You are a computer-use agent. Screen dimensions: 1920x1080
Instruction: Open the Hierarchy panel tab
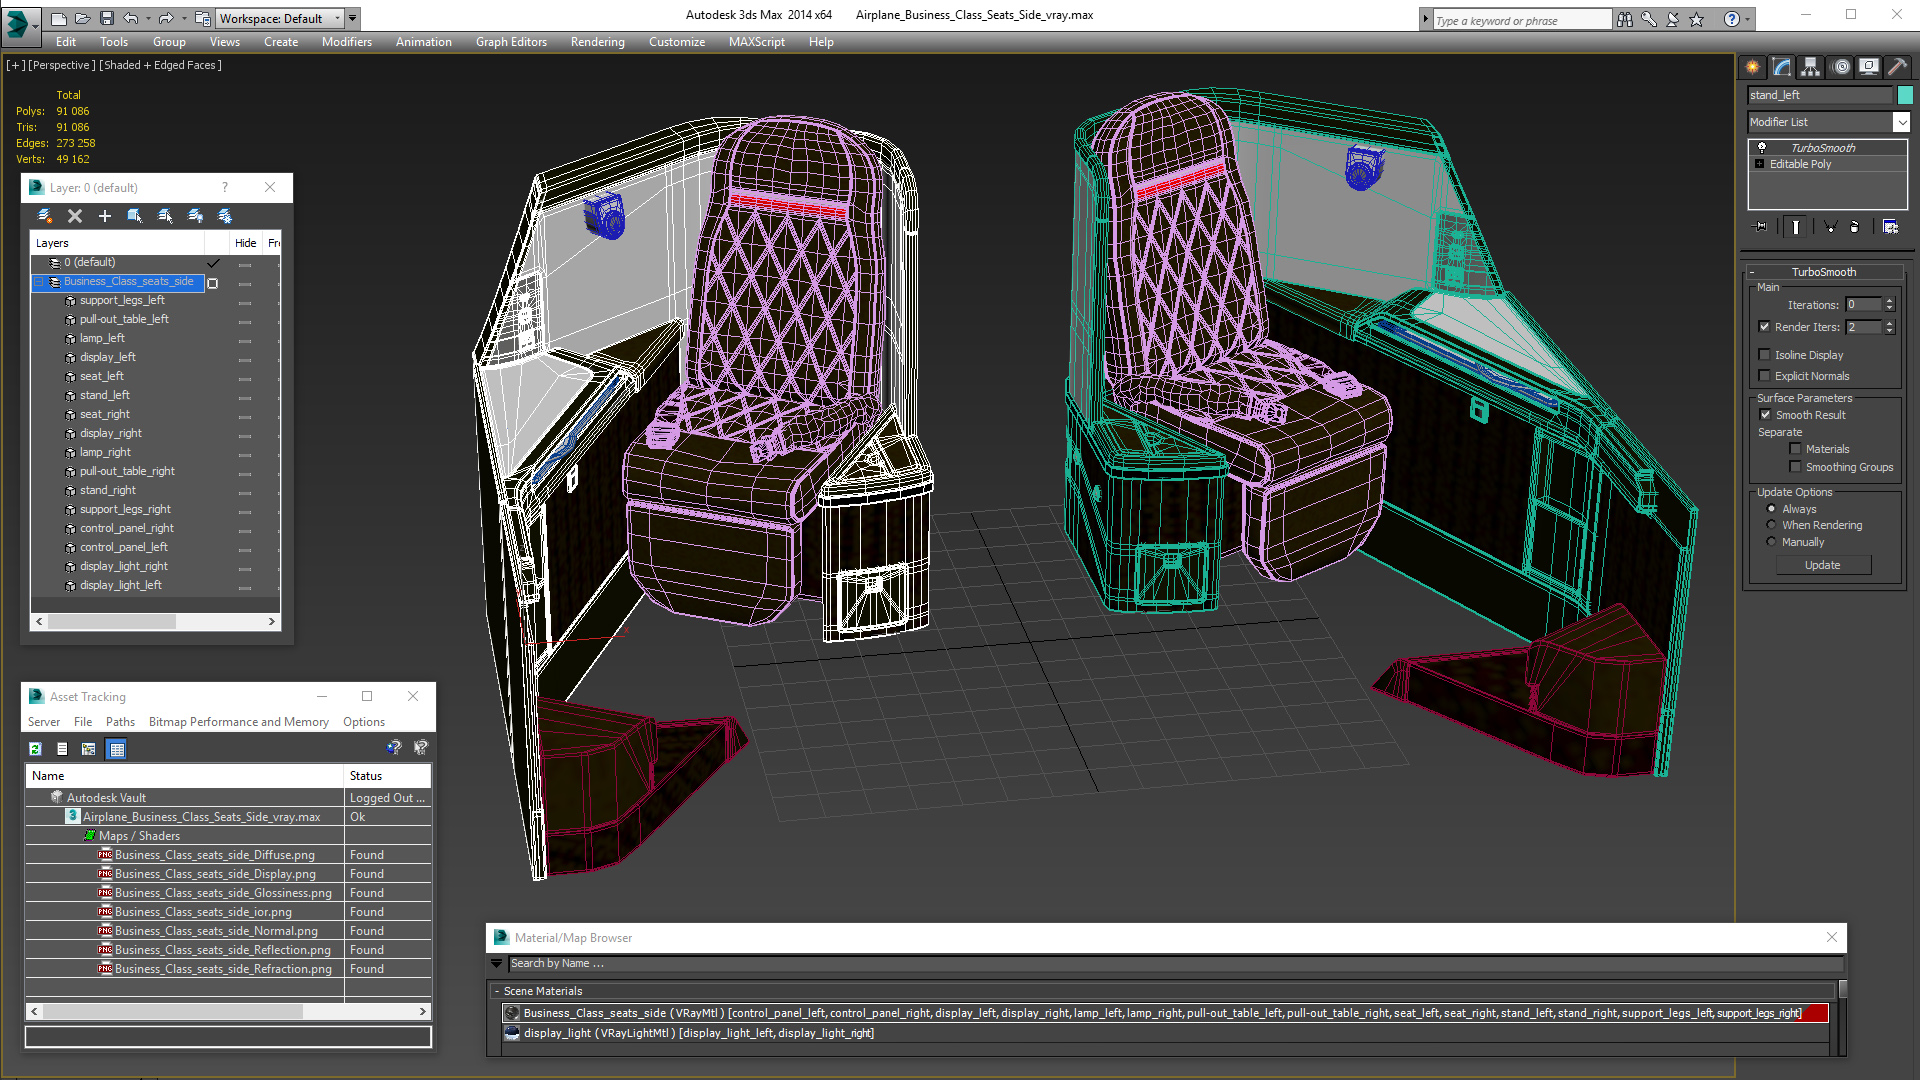[1811, 67]
